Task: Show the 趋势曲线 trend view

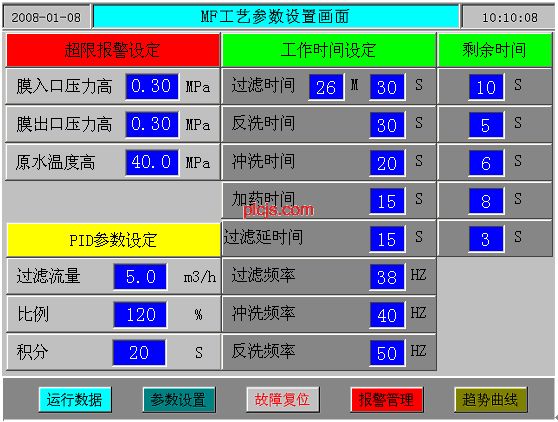Action: [490, 400]
